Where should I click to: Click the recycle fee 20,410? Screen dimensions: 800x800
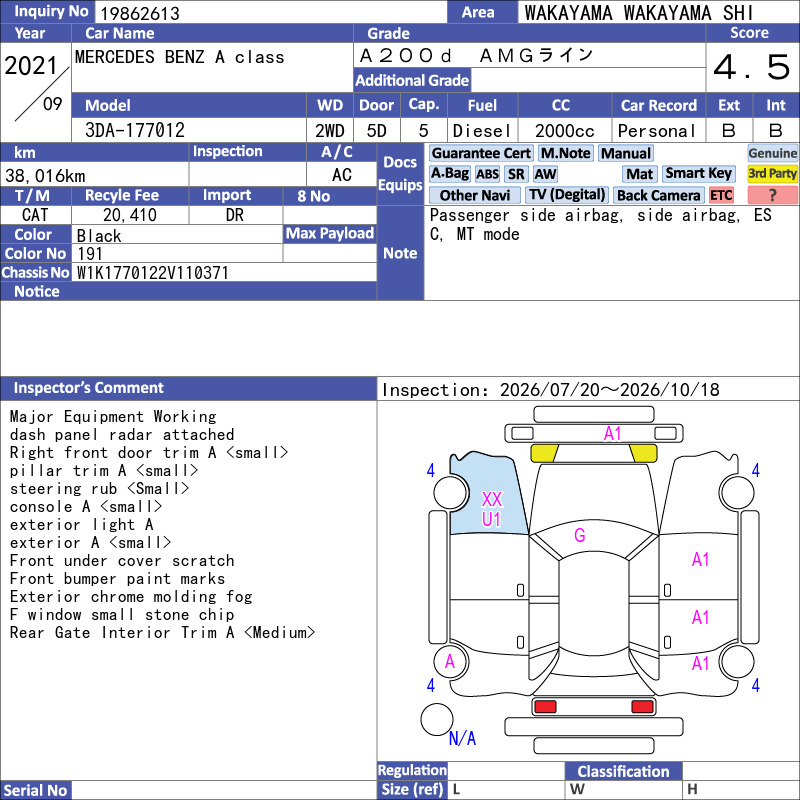click(x=130, y=215)
